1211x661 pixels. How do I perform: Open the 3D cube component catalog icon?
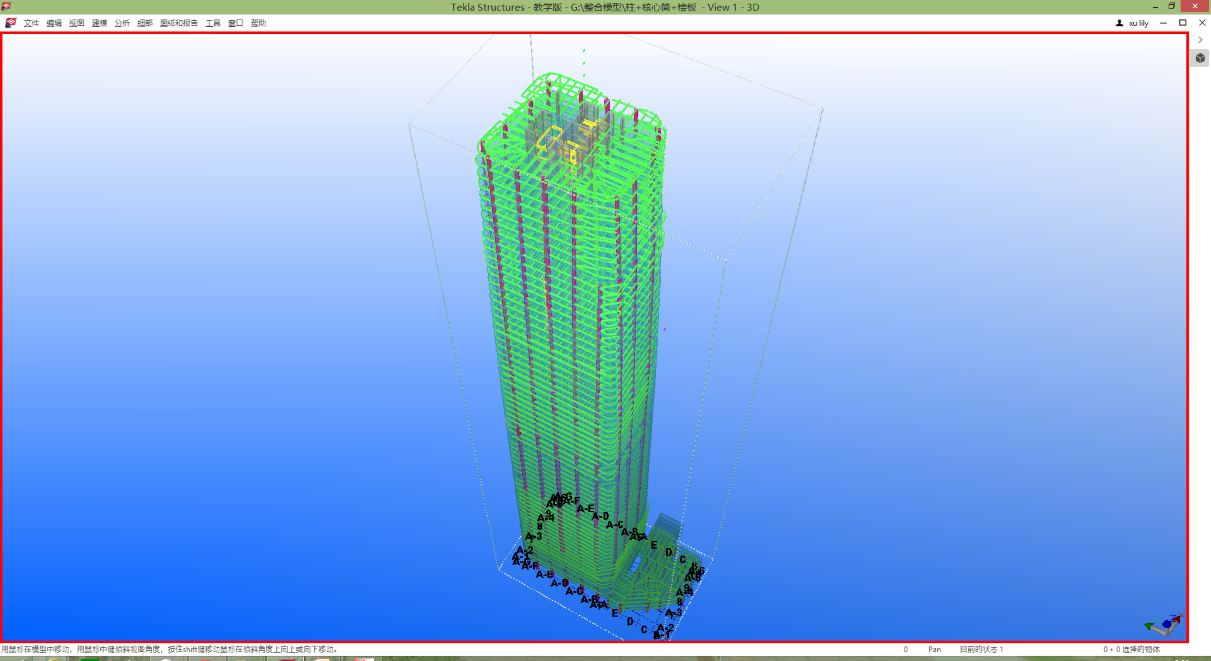point(1200,58)
